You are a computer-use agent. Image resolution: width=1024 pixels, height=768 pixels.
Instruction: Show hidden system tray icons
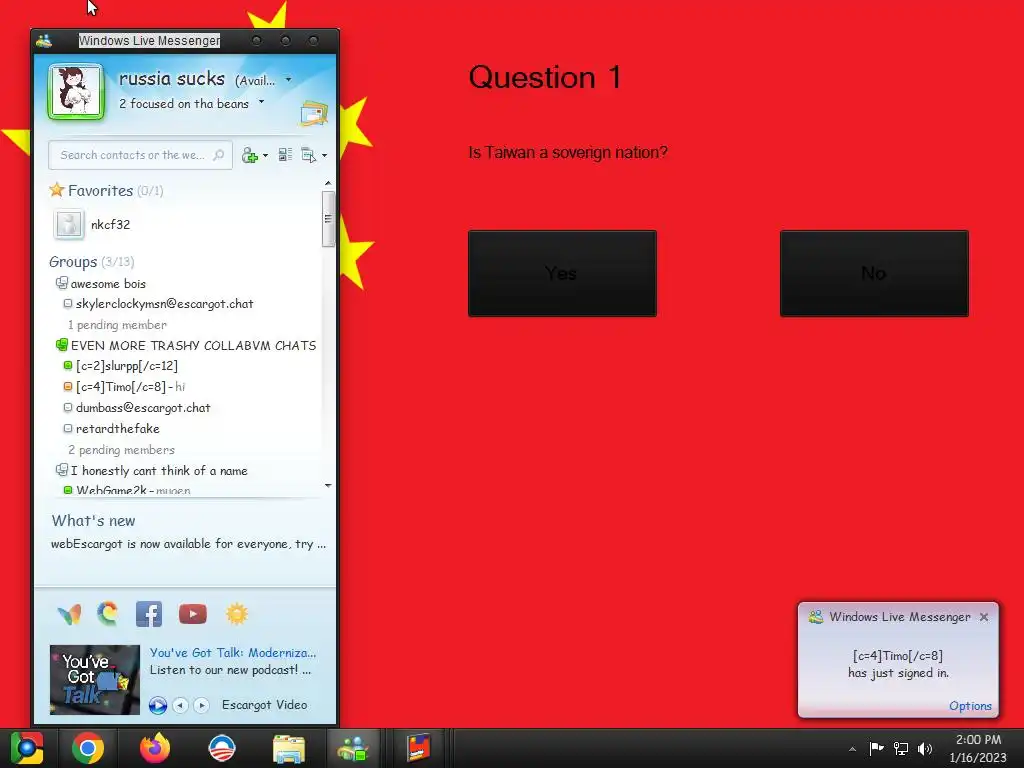point(852,749)
